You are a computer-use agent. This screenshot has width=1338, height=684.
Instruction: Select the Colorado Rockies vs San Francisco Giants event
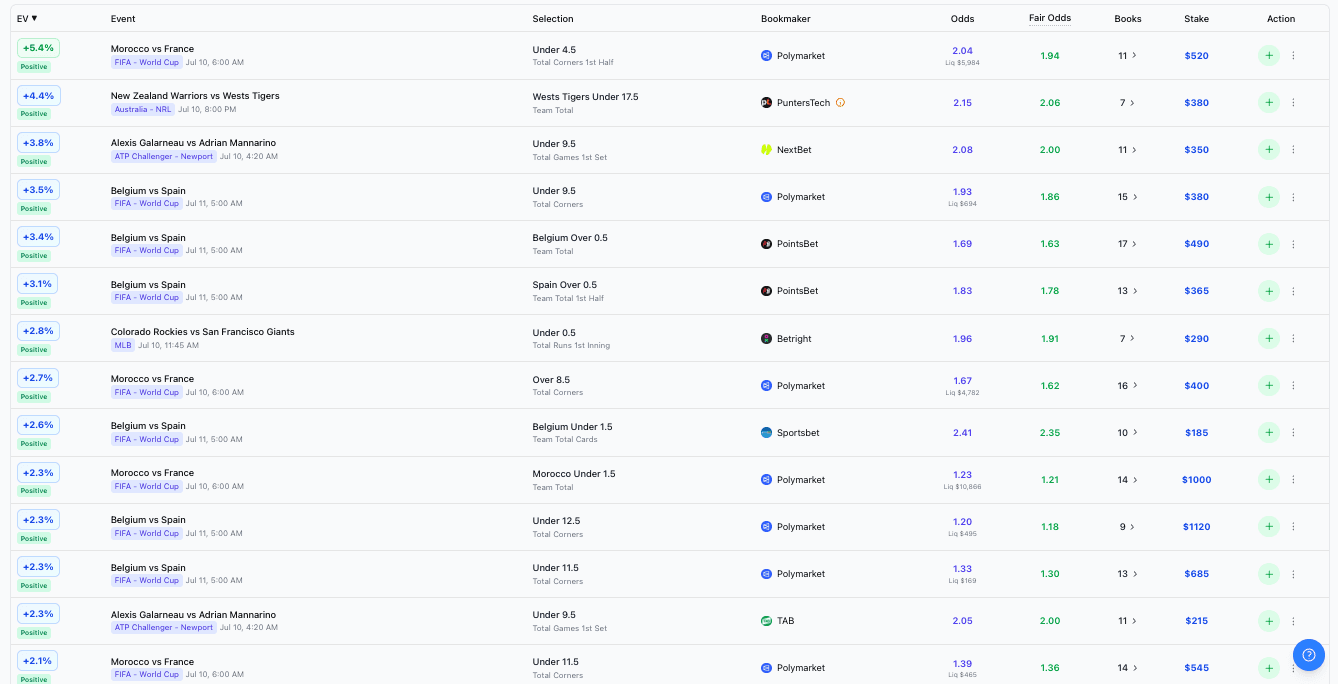pyautogui.click(x=203, y=332)
